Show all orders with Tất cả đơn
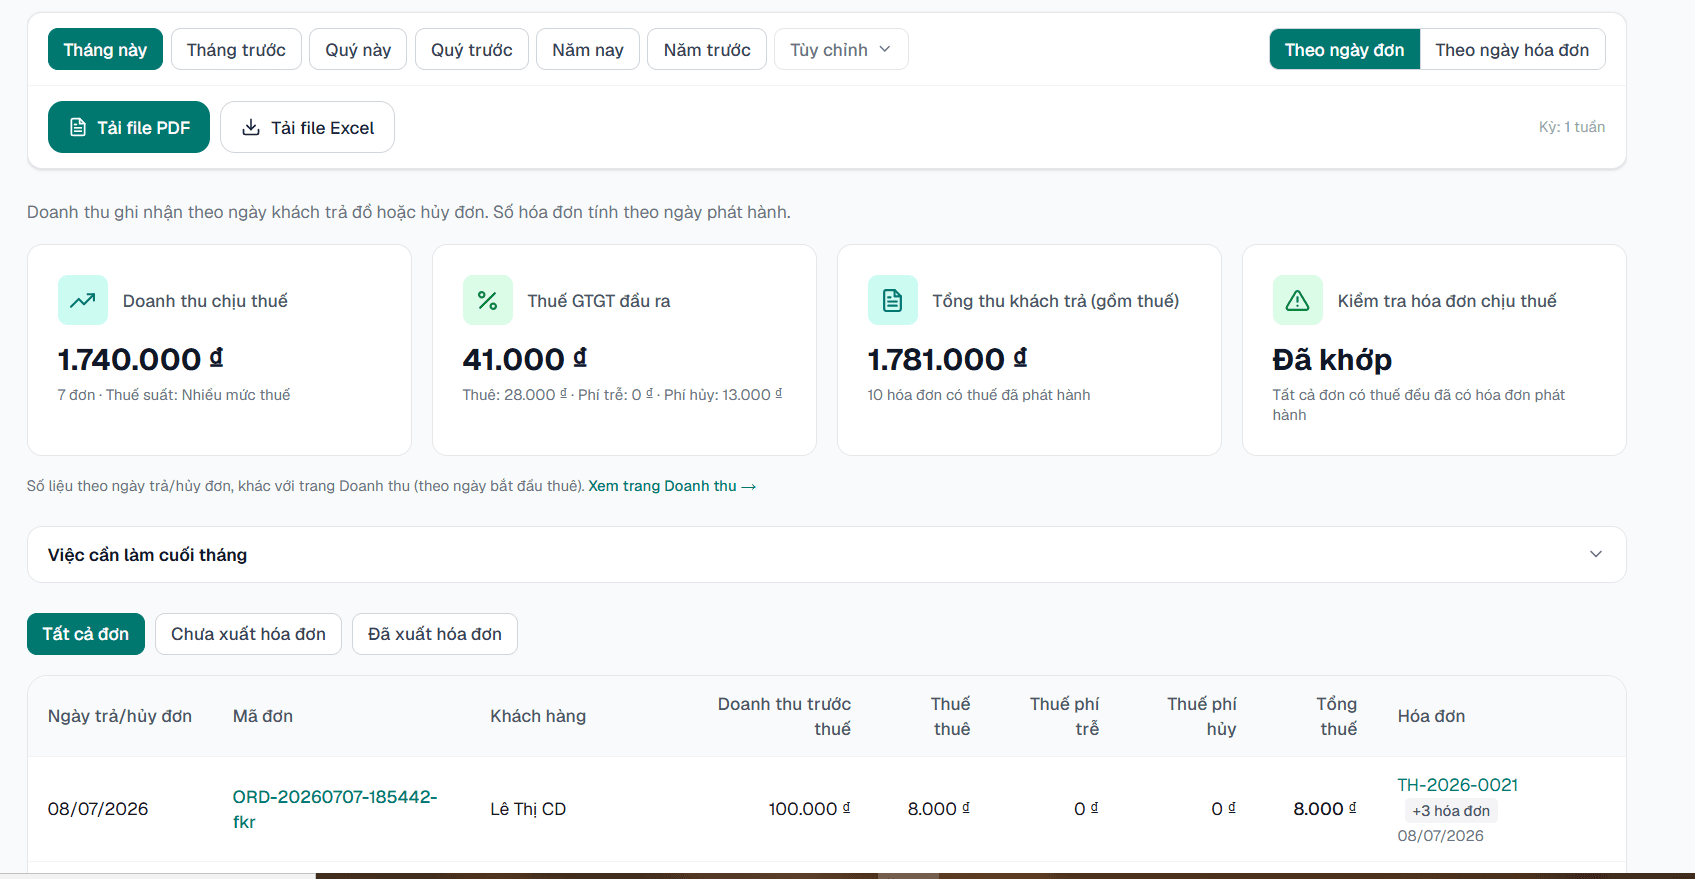 point(86,634)
